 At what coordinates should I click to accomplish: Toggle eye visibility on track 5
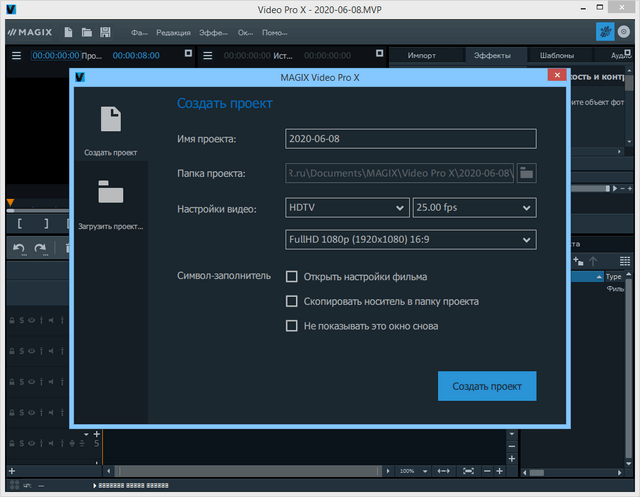click(31, 444)
